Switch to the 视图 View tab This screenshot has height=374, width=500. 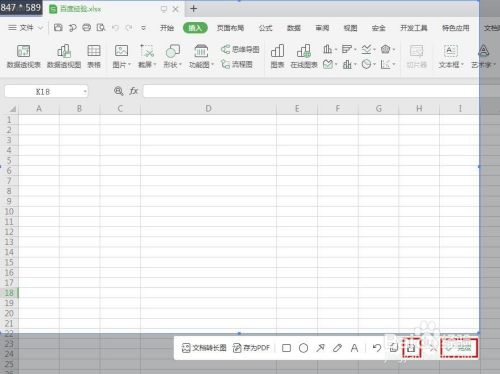point(350,28)
